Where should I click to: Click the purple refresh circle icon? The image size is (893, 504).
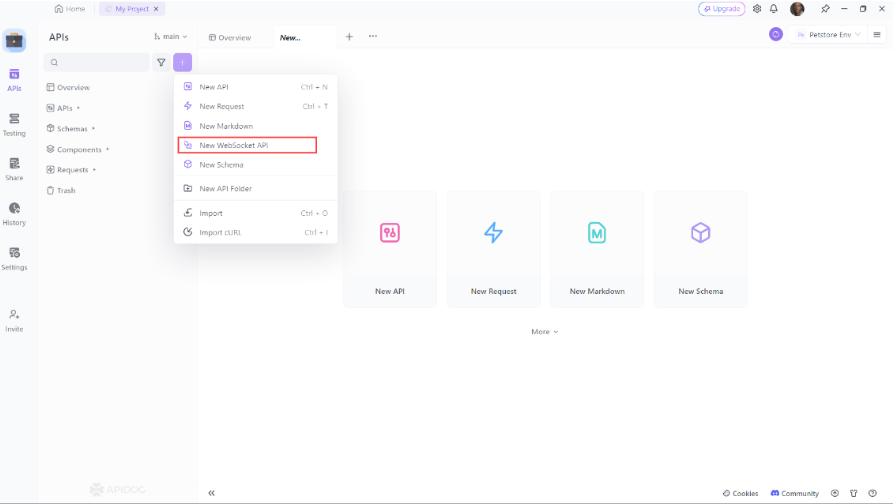776,34
